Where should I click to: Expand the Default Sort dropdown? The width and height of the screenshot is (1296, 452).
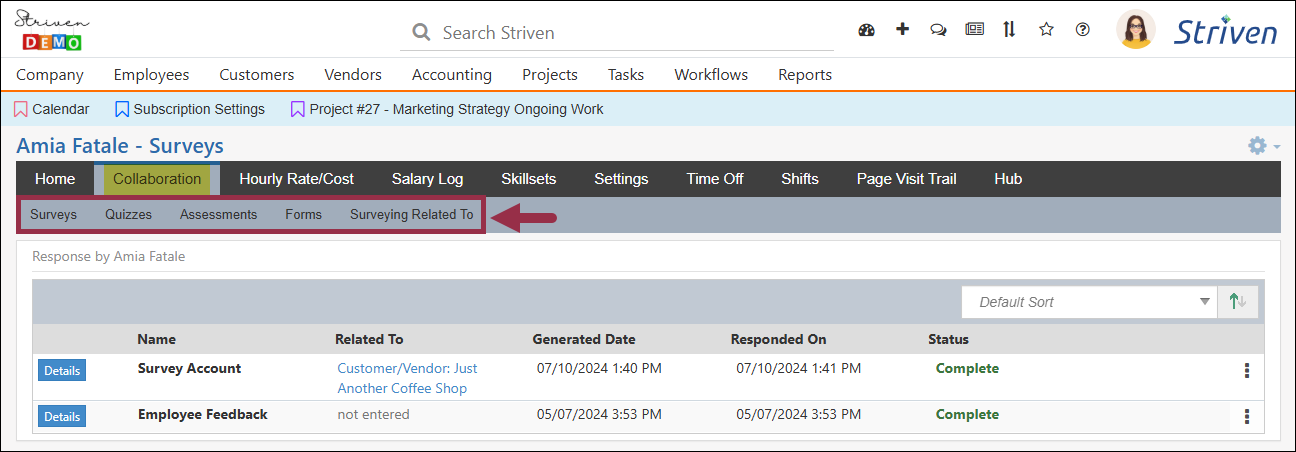(x=1089, y=302)
